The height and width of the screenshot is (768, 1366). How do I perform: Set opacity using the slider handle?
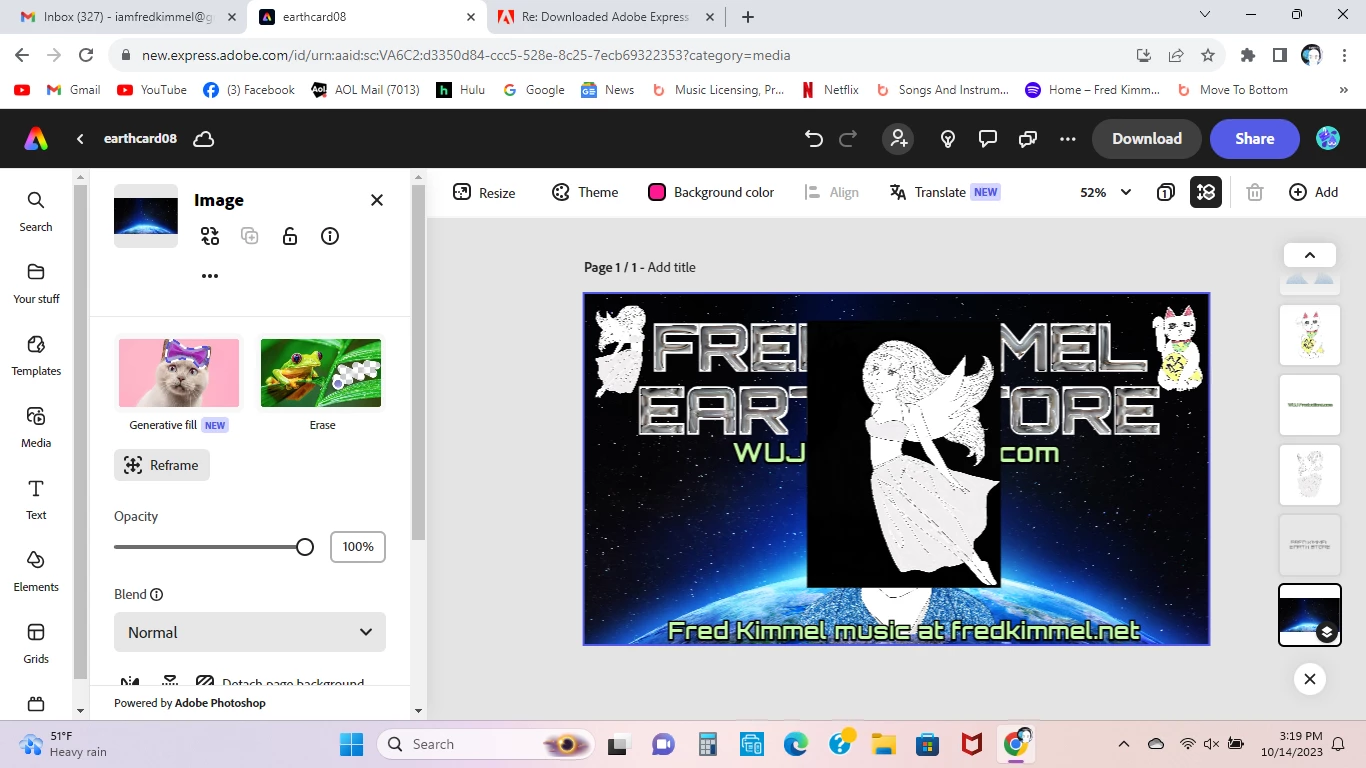(305, 547)
